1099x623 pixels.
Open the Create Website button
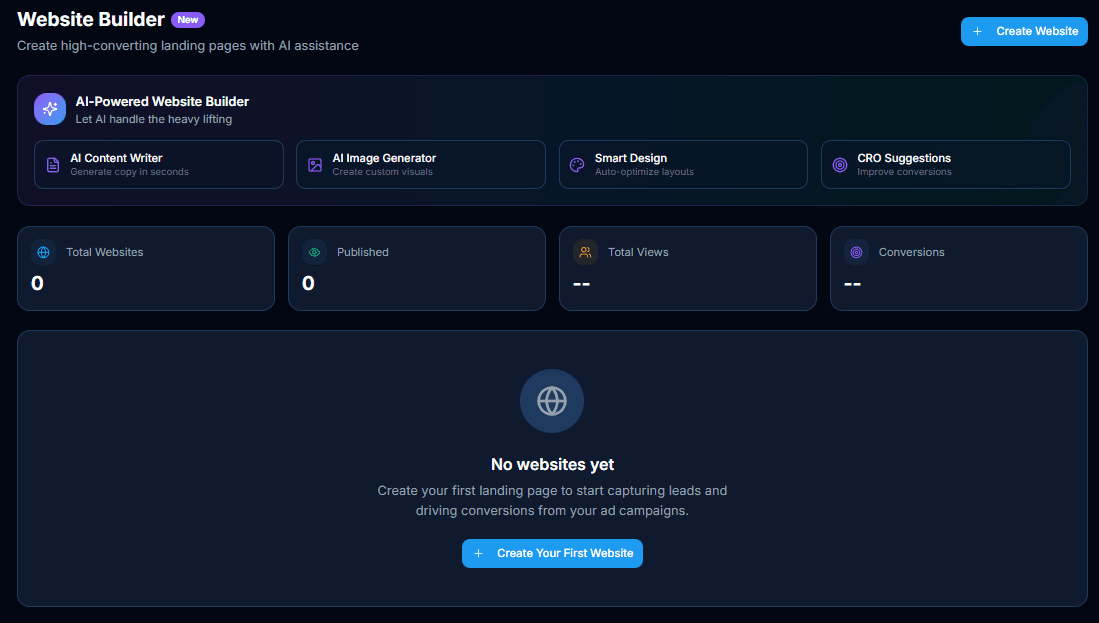[1023, 31]
